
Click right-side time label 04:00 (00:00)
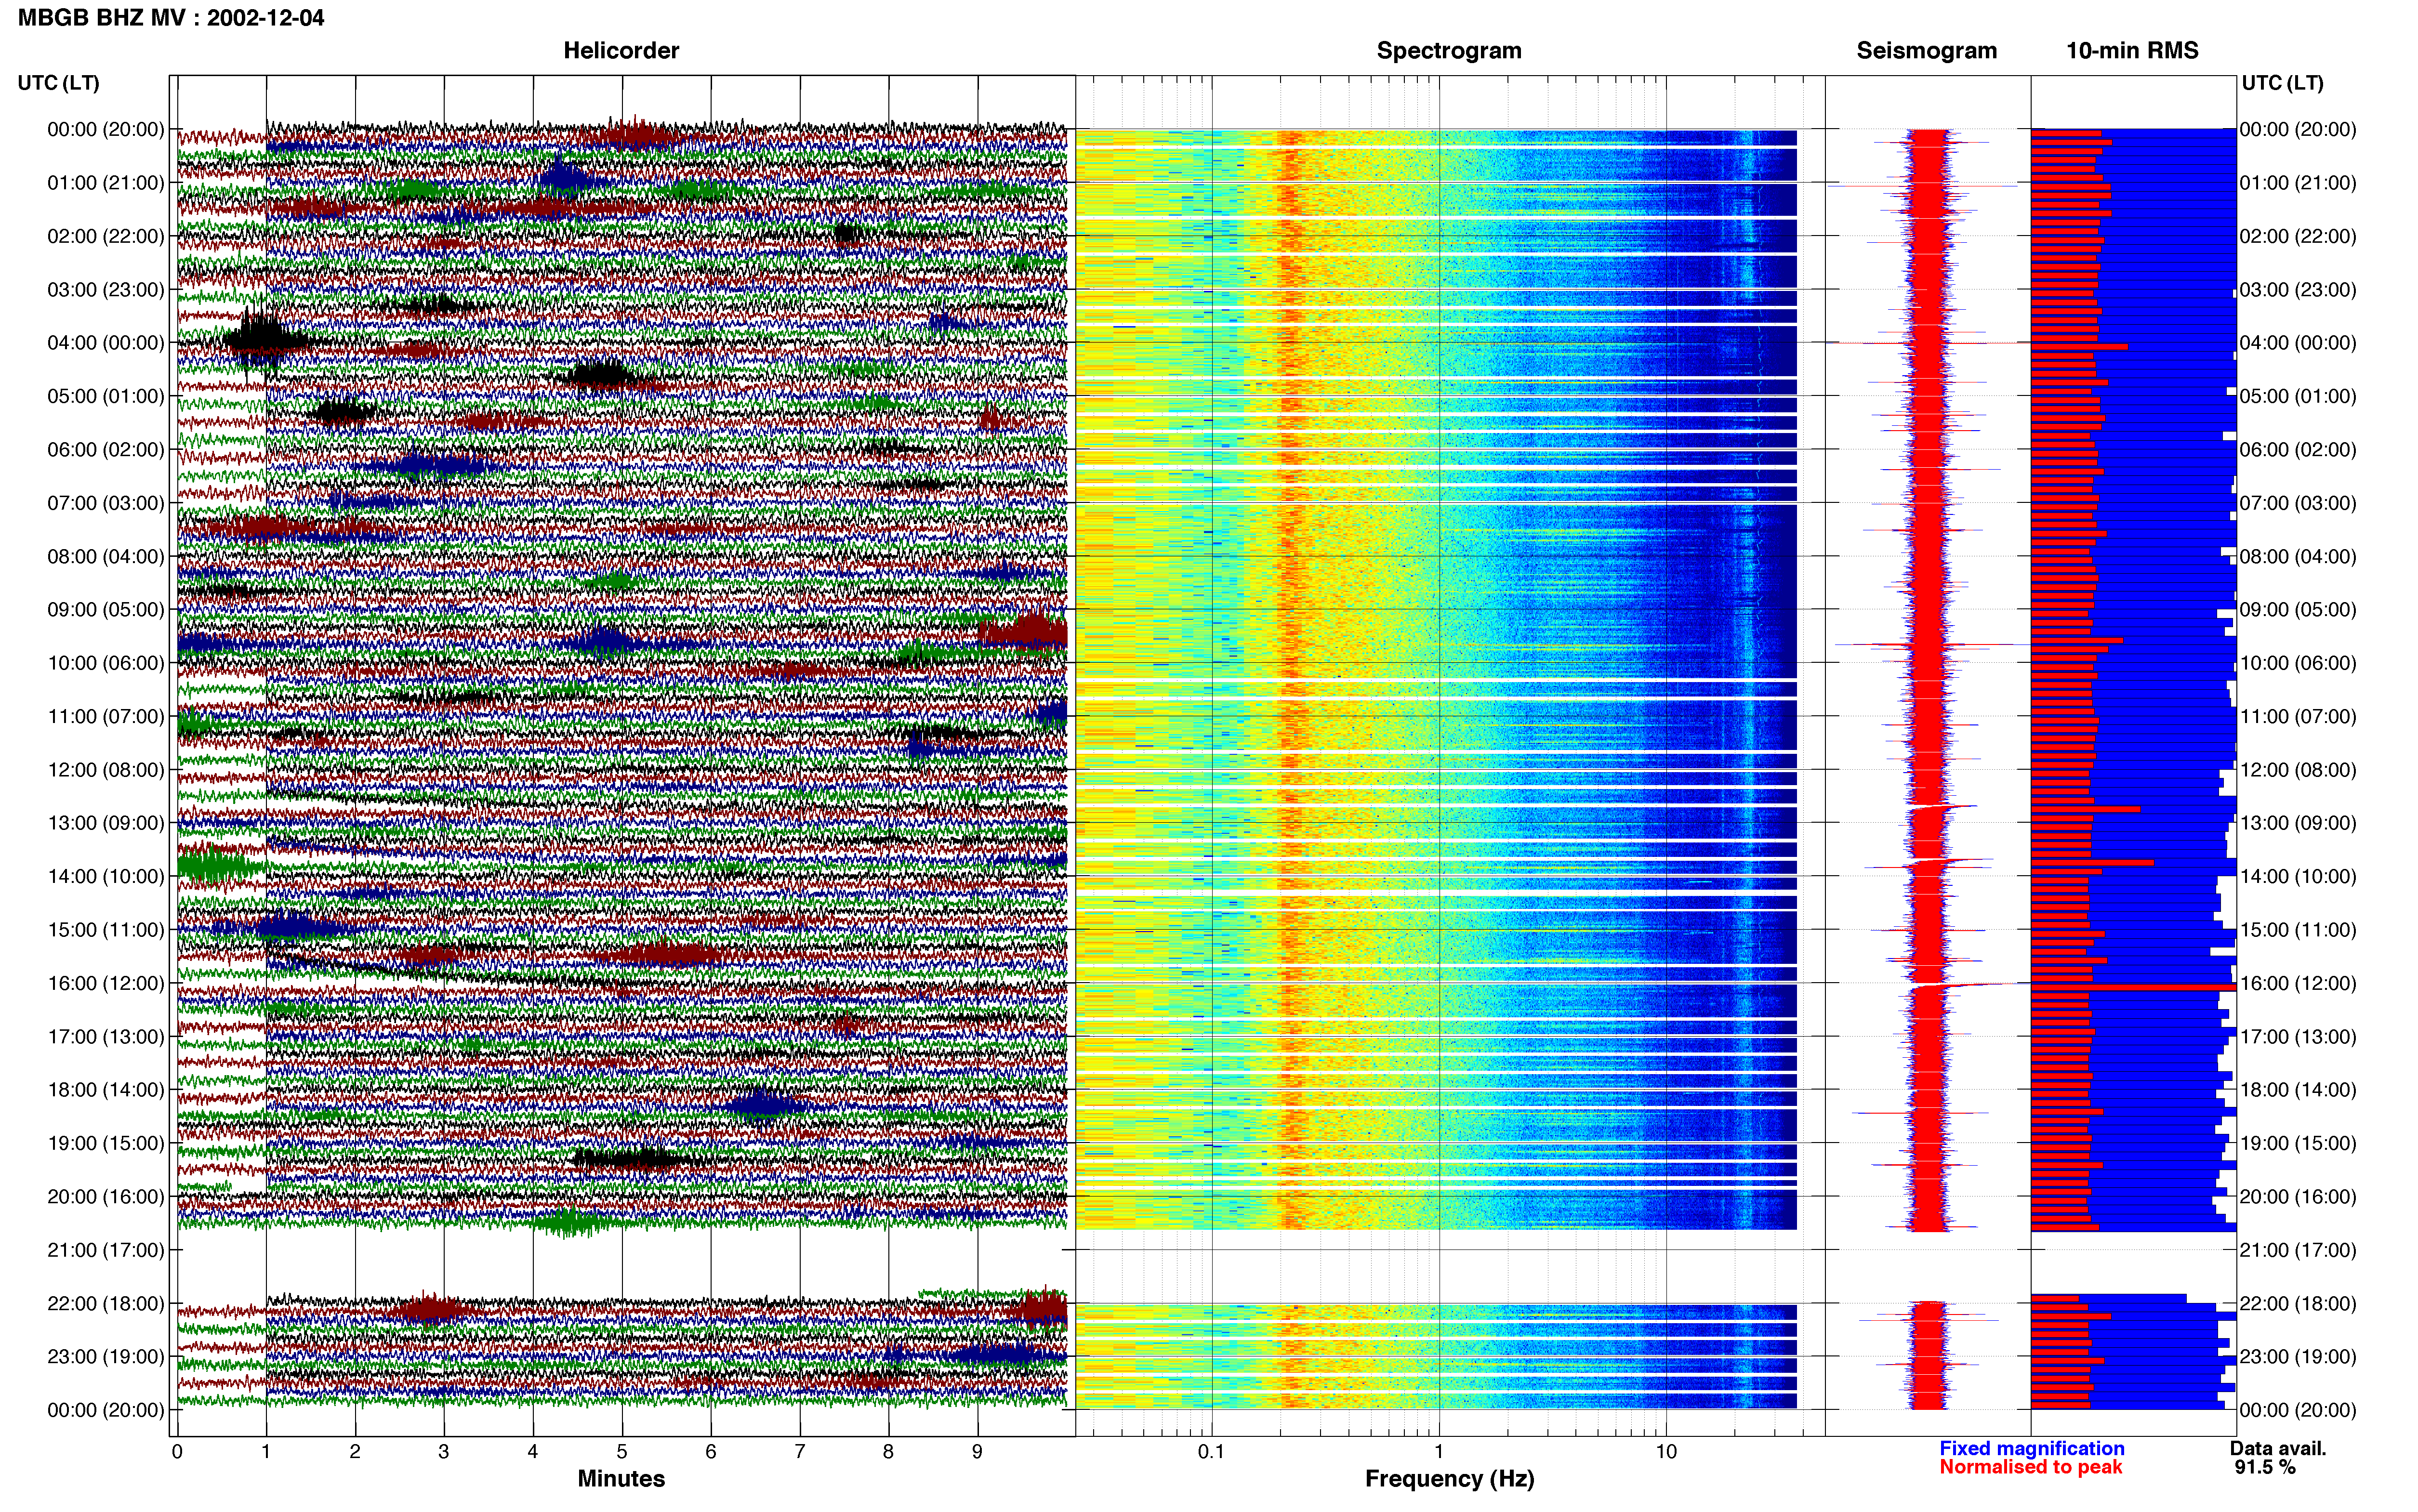click(x=2298, y=342)
